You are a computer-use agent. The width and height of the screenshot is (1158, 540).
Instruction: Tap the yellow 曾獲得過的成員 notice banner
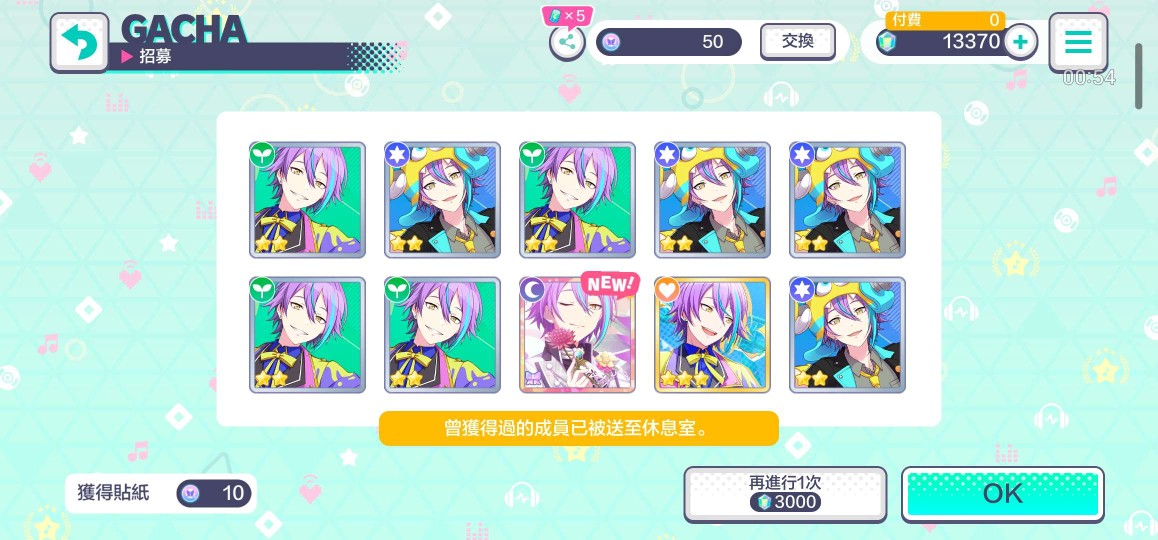[578, 428]
